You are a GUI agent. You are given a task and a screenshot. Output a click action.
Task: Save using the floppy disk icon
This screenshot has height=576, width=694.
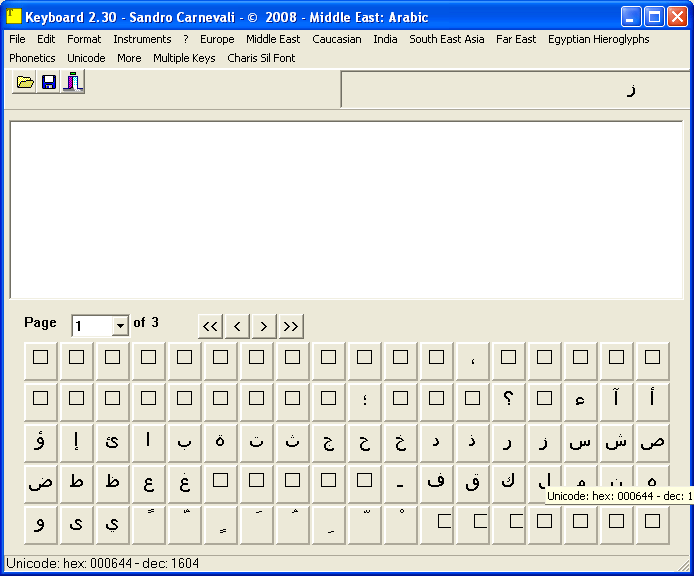coord(49,82)
